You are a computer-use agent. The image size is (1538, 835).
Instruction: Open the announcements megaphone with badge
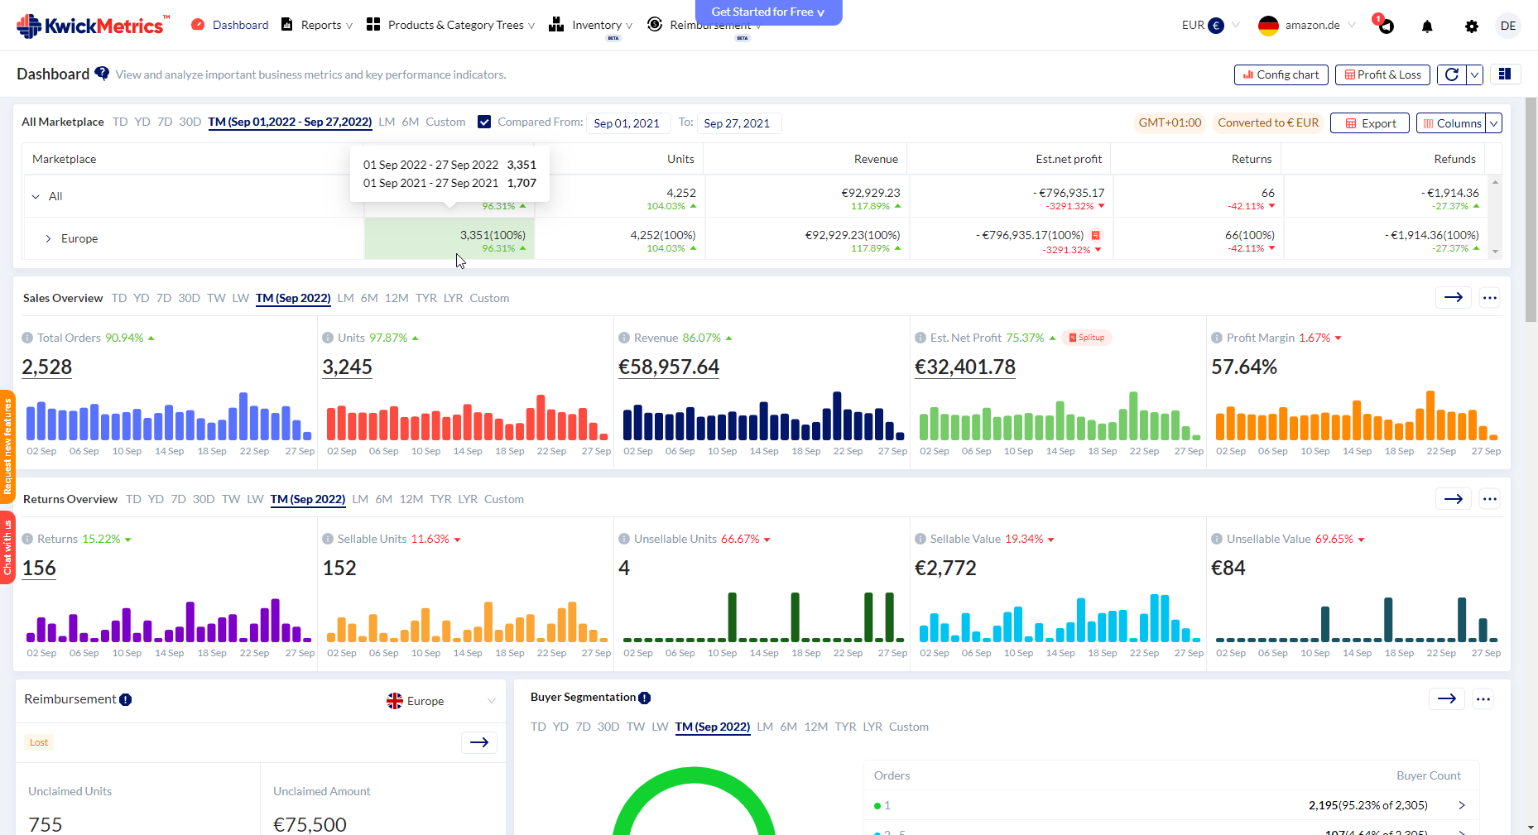click(x=1384, y=24)
